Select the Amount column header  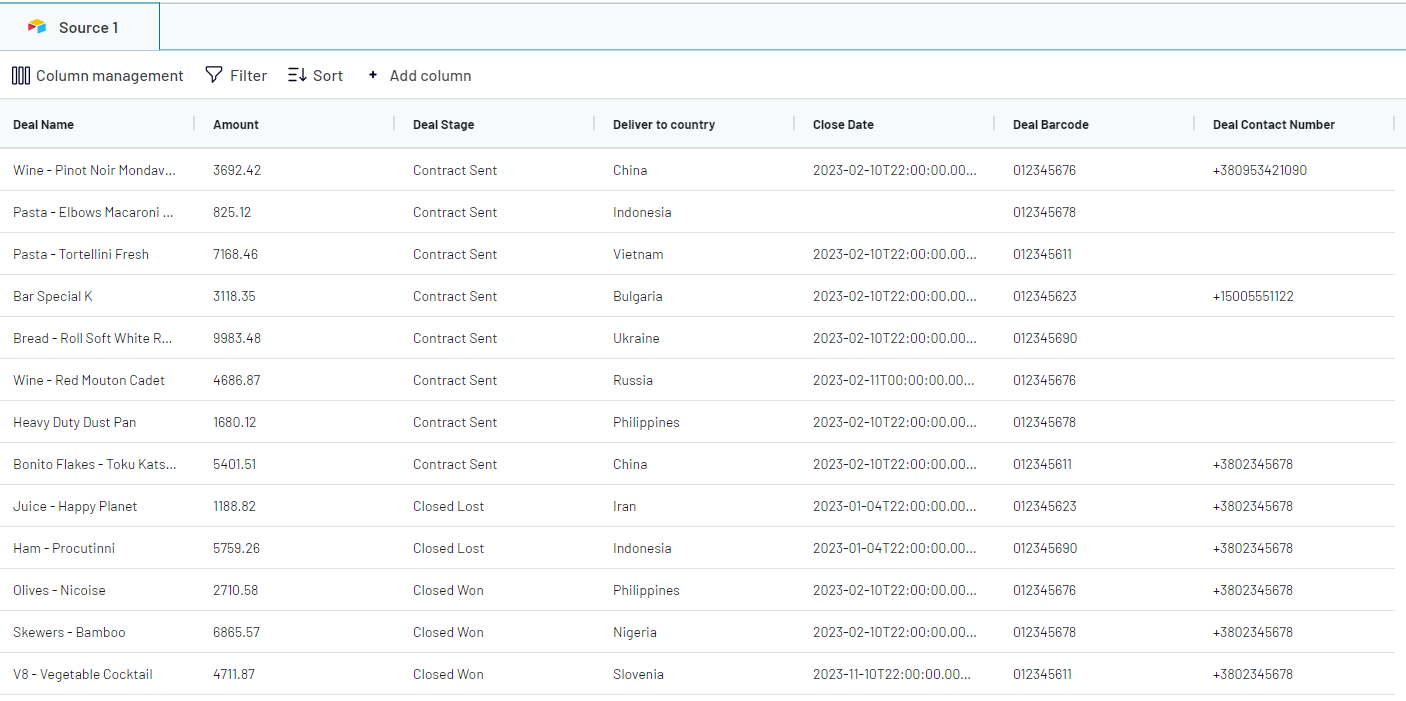coord(236,124)
